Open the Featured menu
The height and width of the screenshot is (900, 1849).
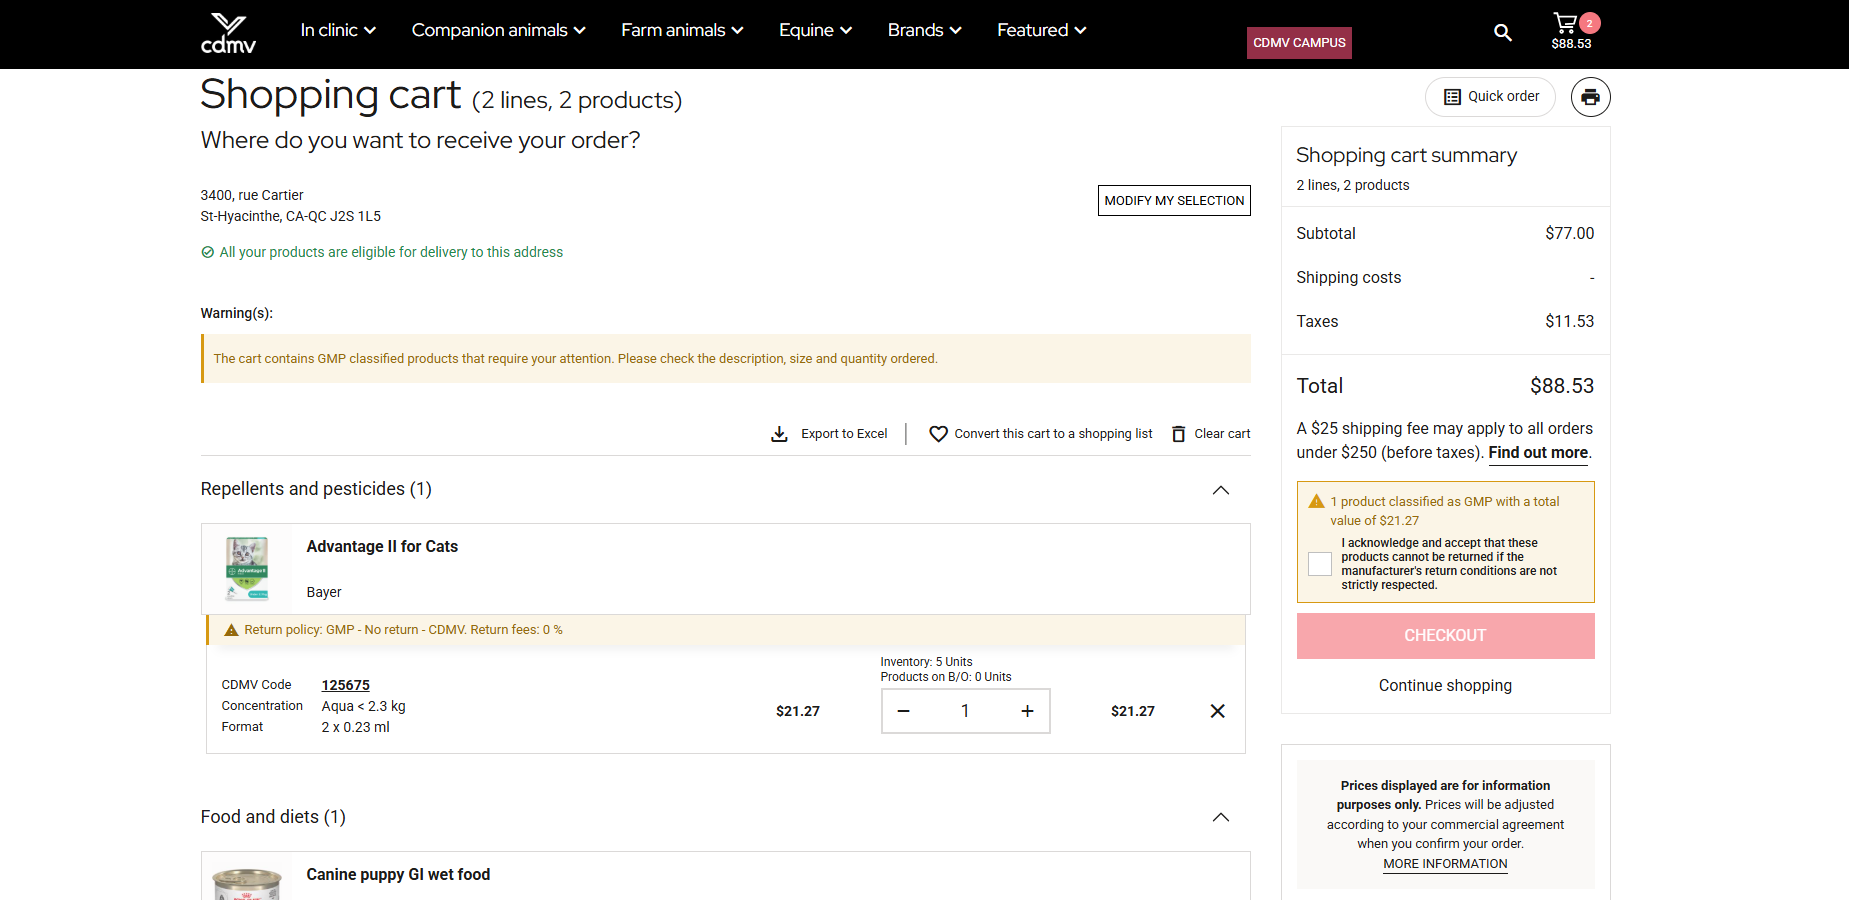point(1041,30)
